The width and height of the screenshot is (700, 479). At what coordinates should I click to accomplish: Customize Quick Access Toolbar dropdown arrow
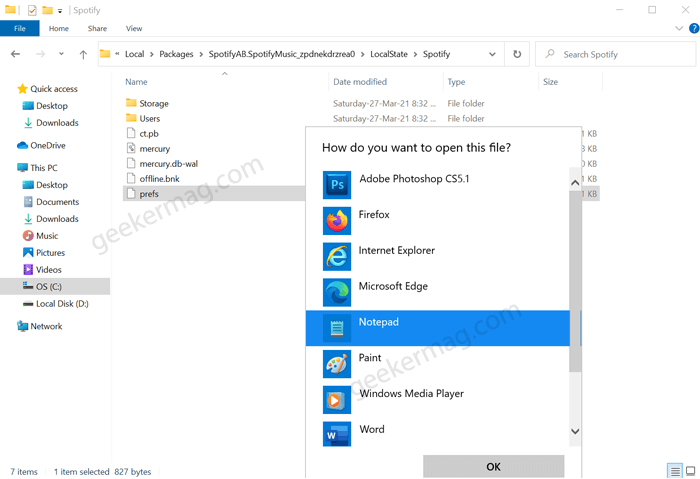point(60,11)
